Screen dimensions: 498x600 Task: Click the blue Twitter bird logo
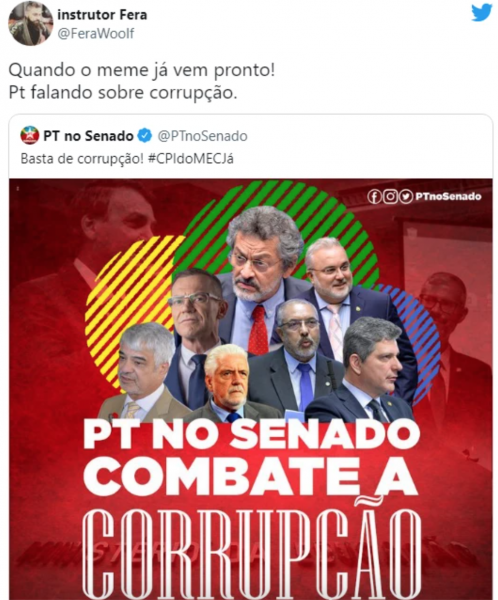point(482,13)
